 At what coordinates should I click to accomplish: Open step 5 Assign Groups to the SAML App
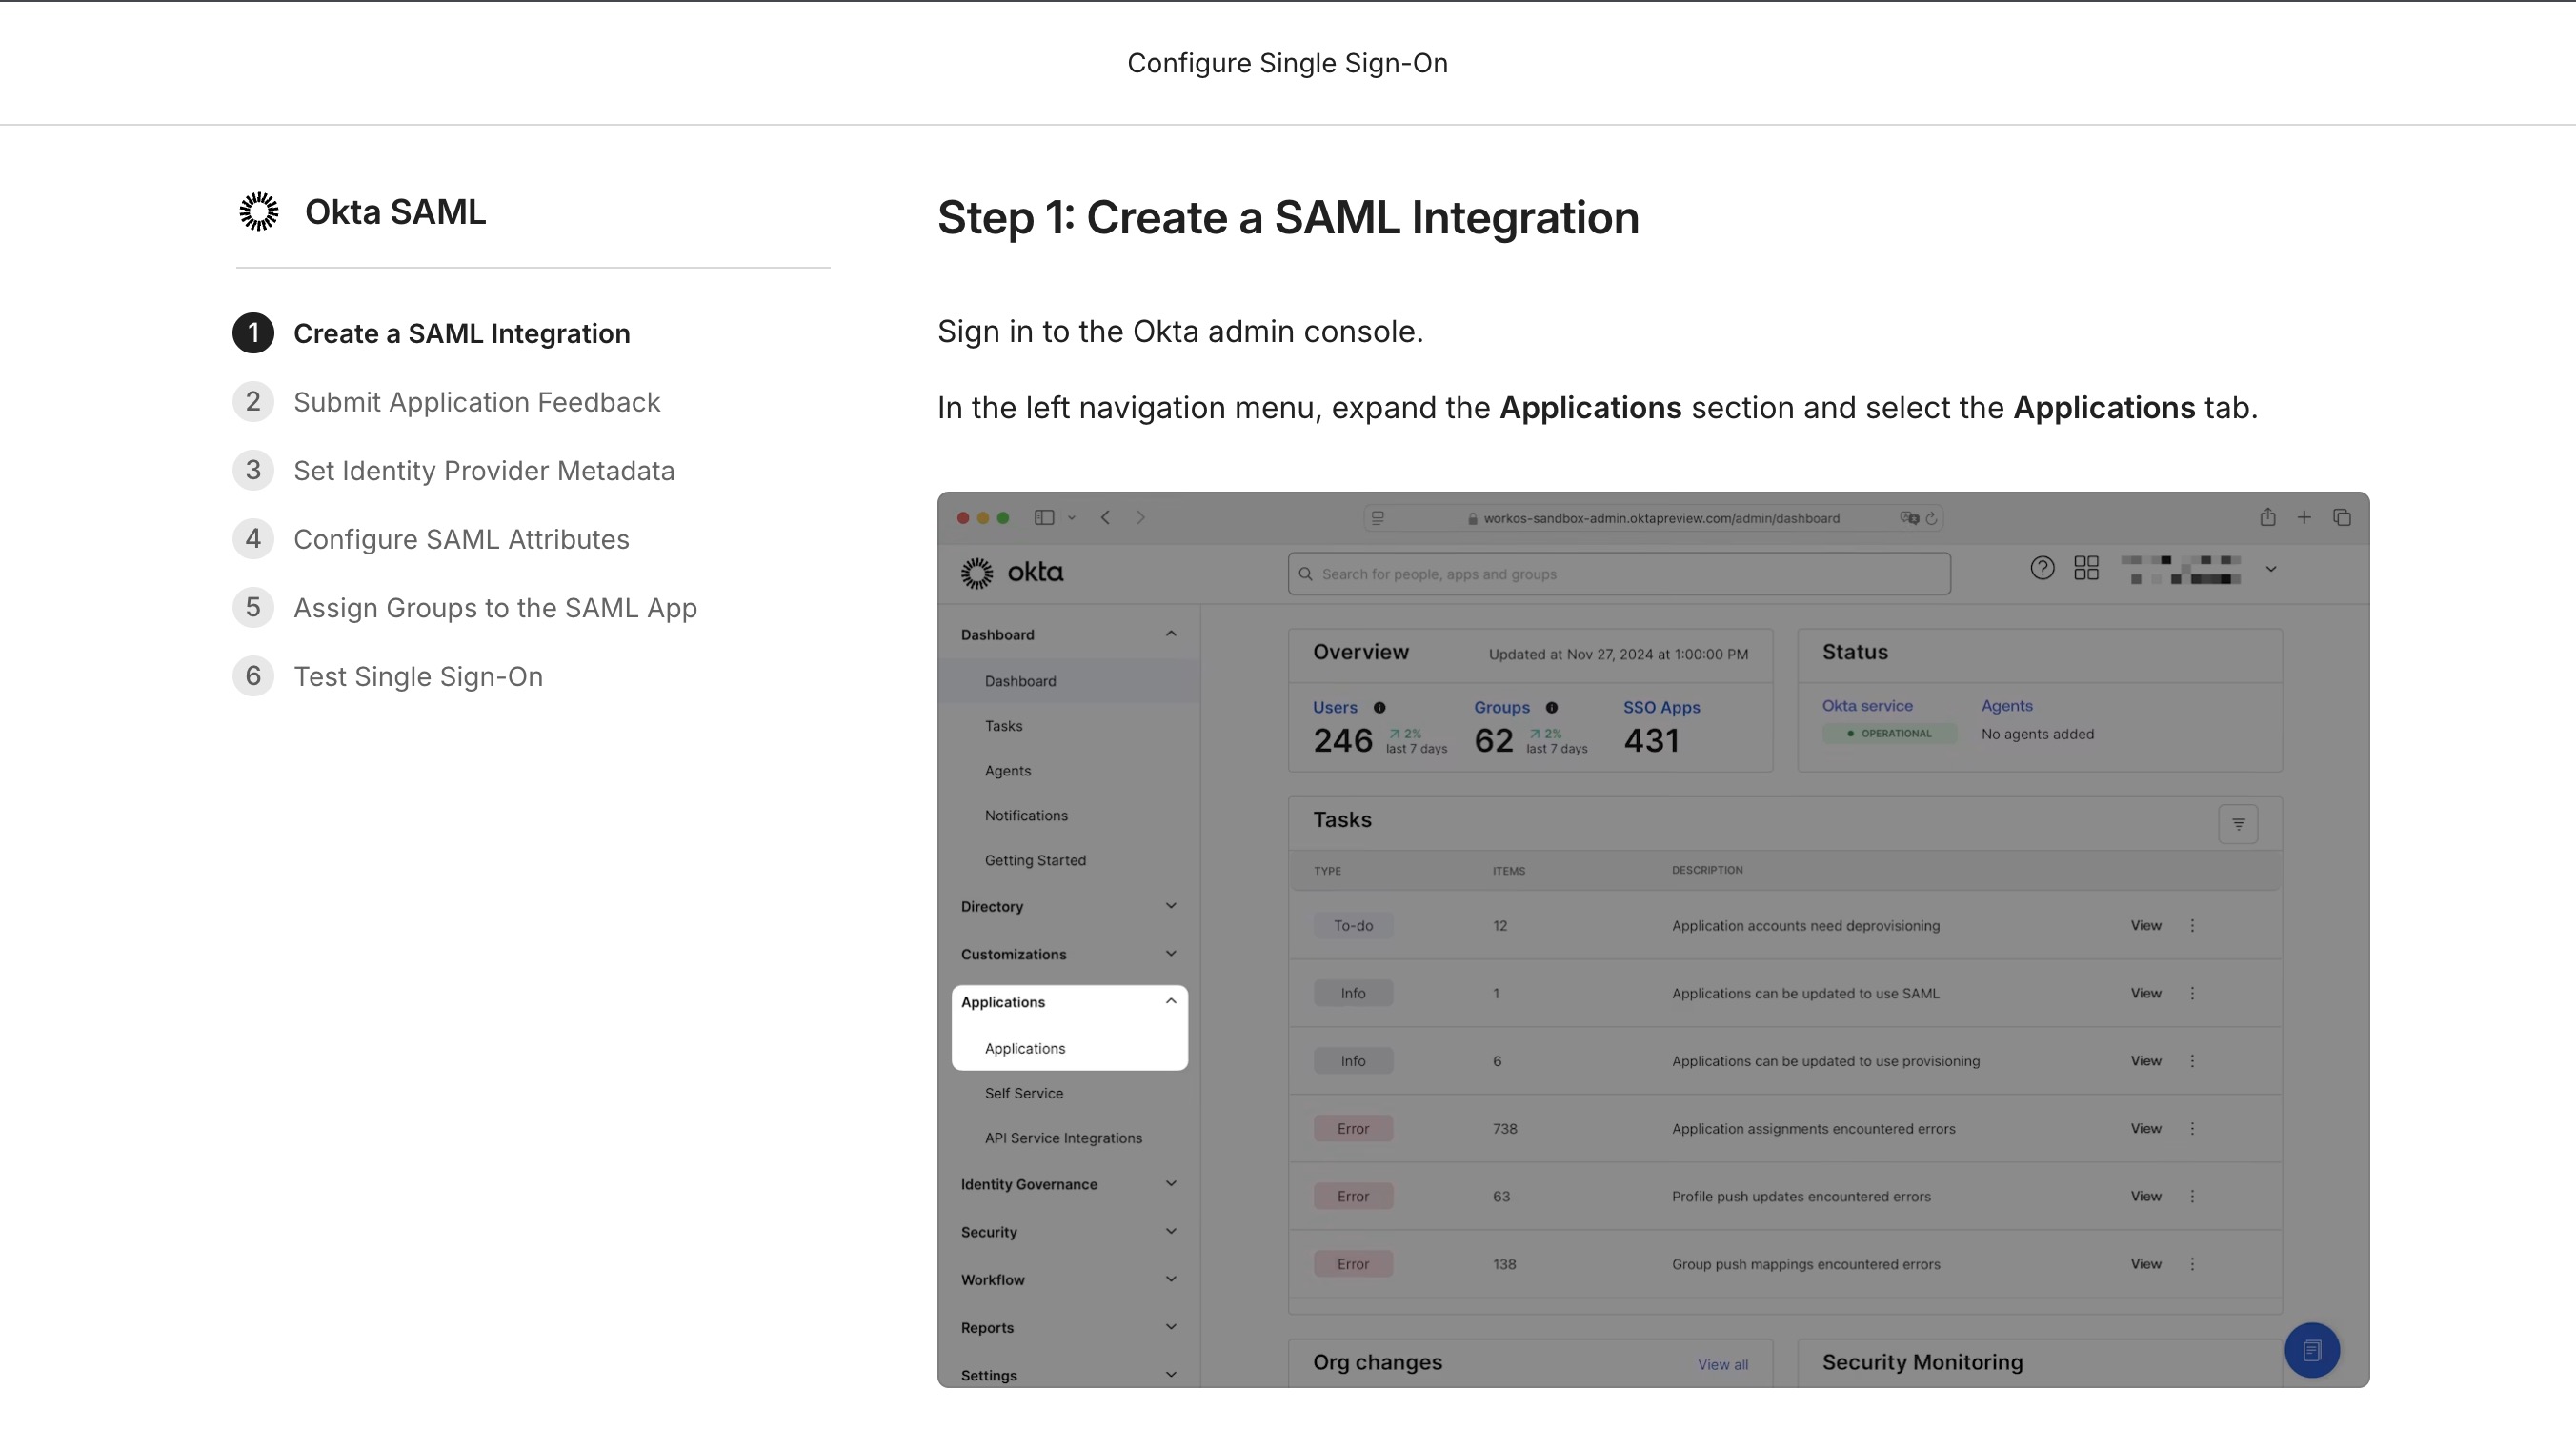(x=465, y=608)
